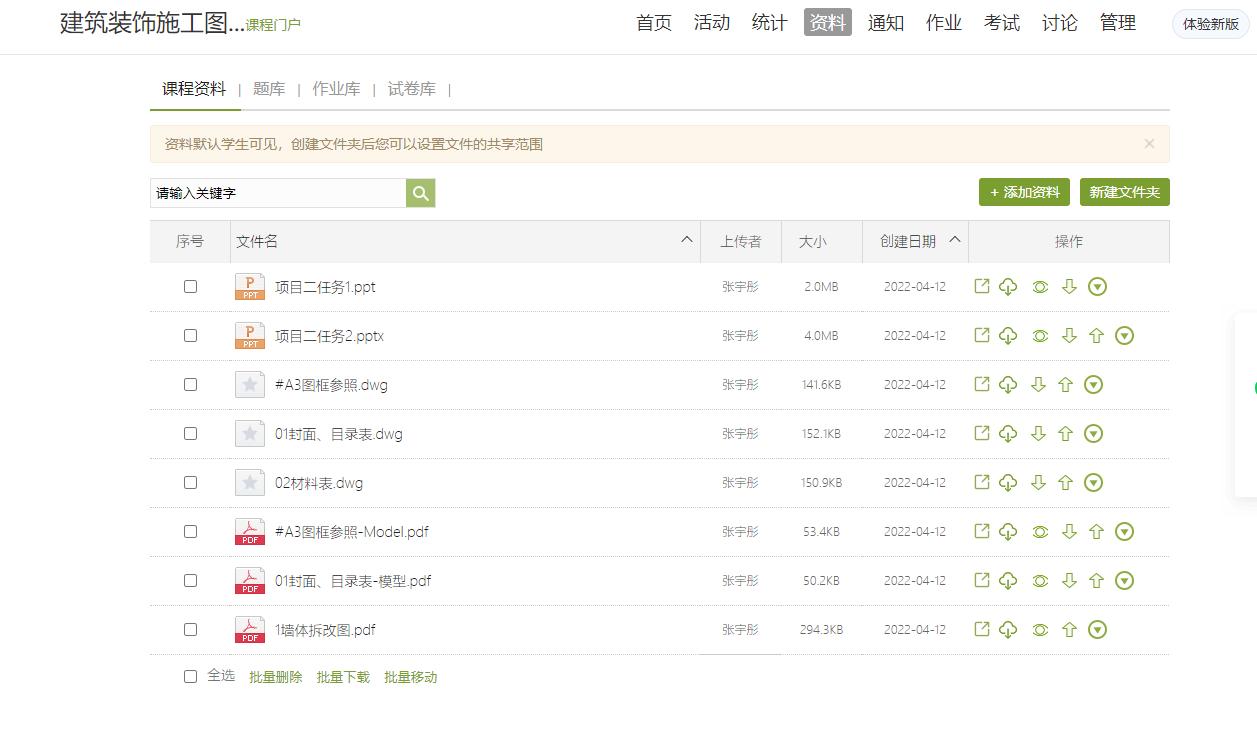The image size is (1257, 731).
Task: Click the 体验新版 button
Action: click(1211, 24)
